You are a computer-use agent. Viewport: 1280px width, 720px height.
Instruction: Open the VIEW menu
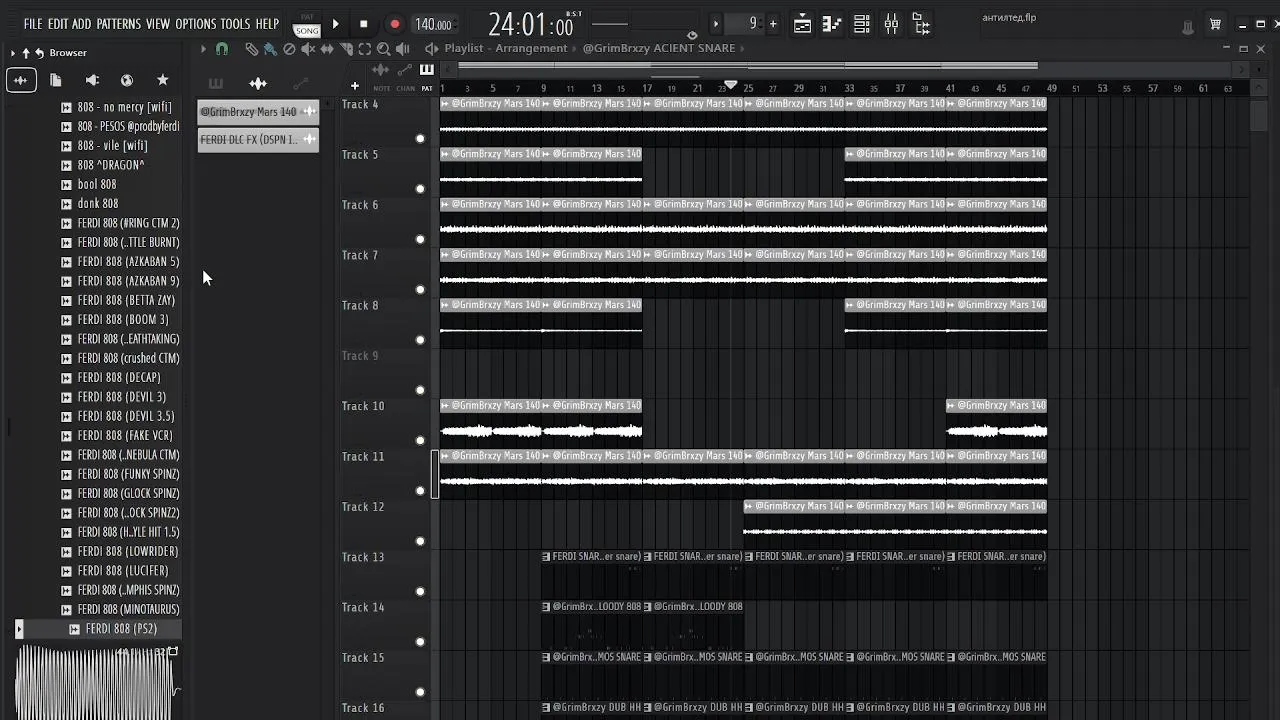[158, 24]
